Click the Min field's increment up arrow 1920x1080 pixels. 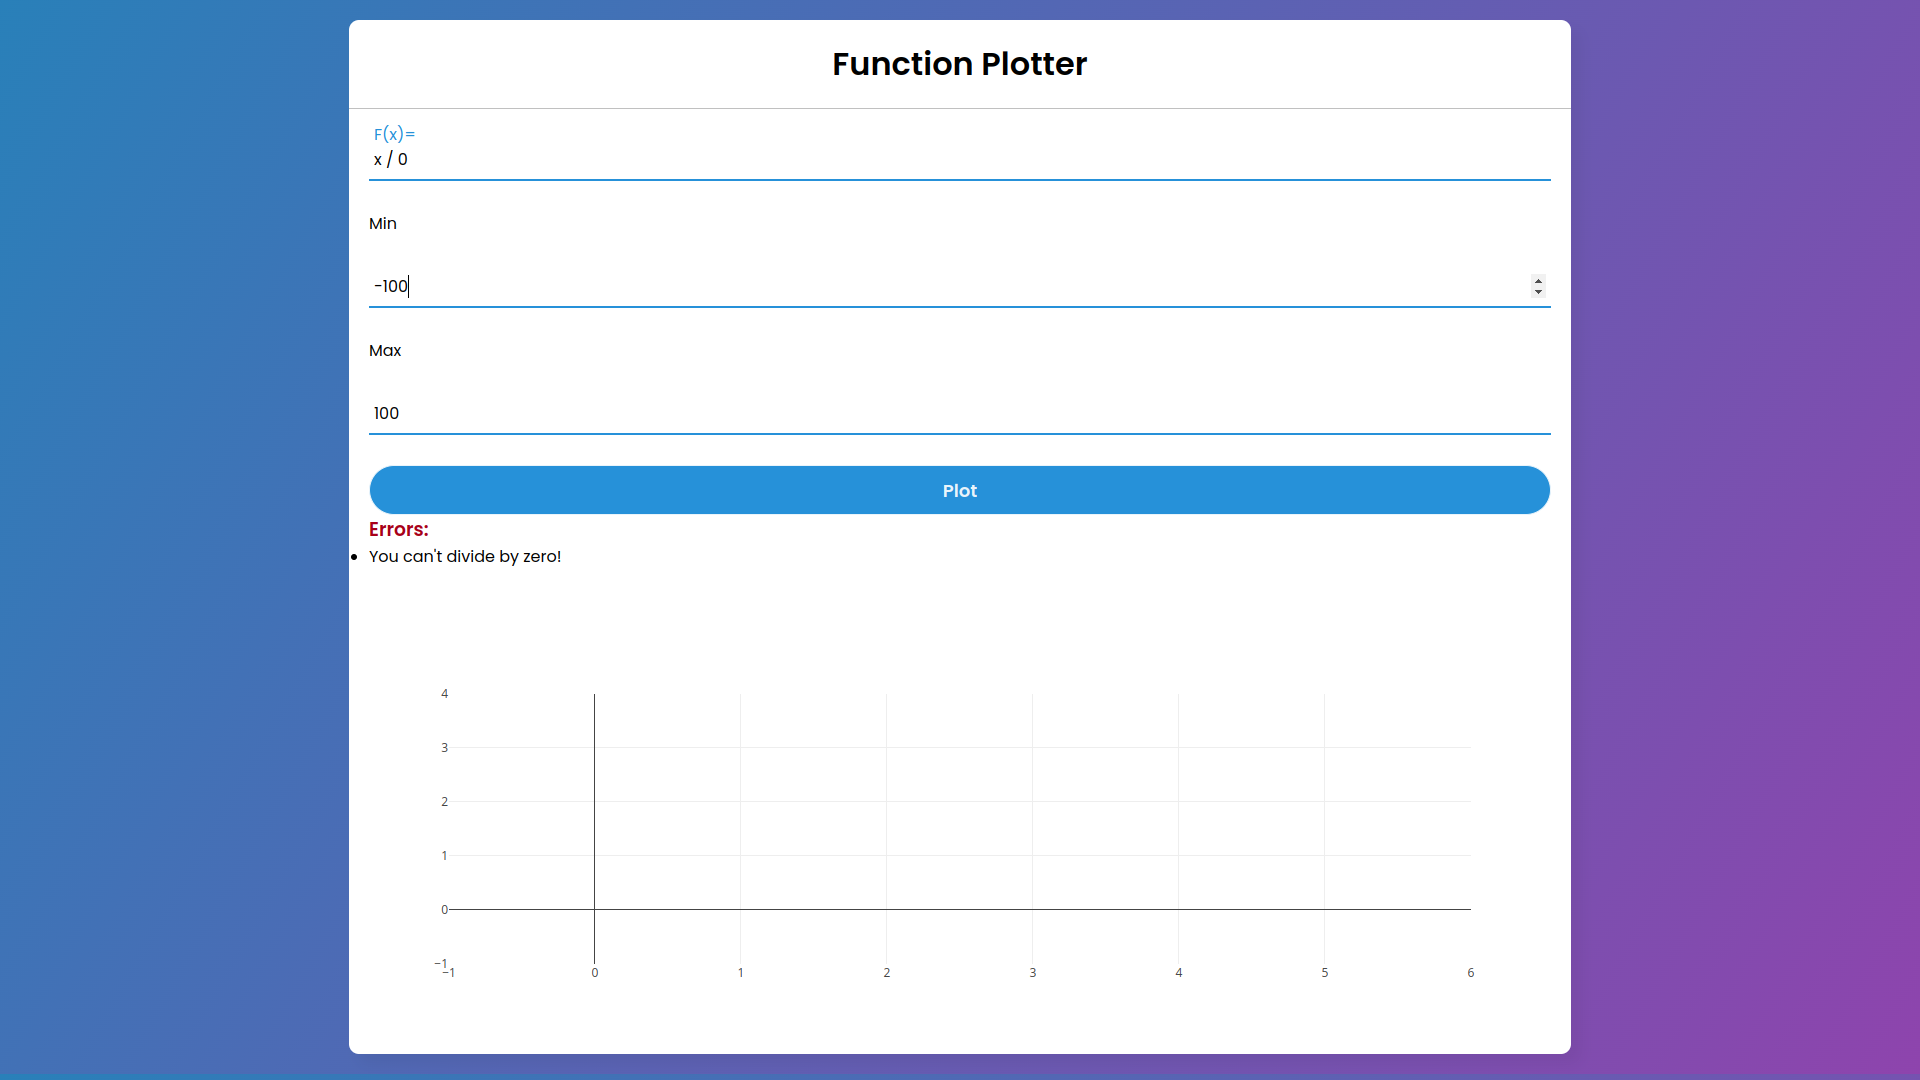coord(1538,281)
